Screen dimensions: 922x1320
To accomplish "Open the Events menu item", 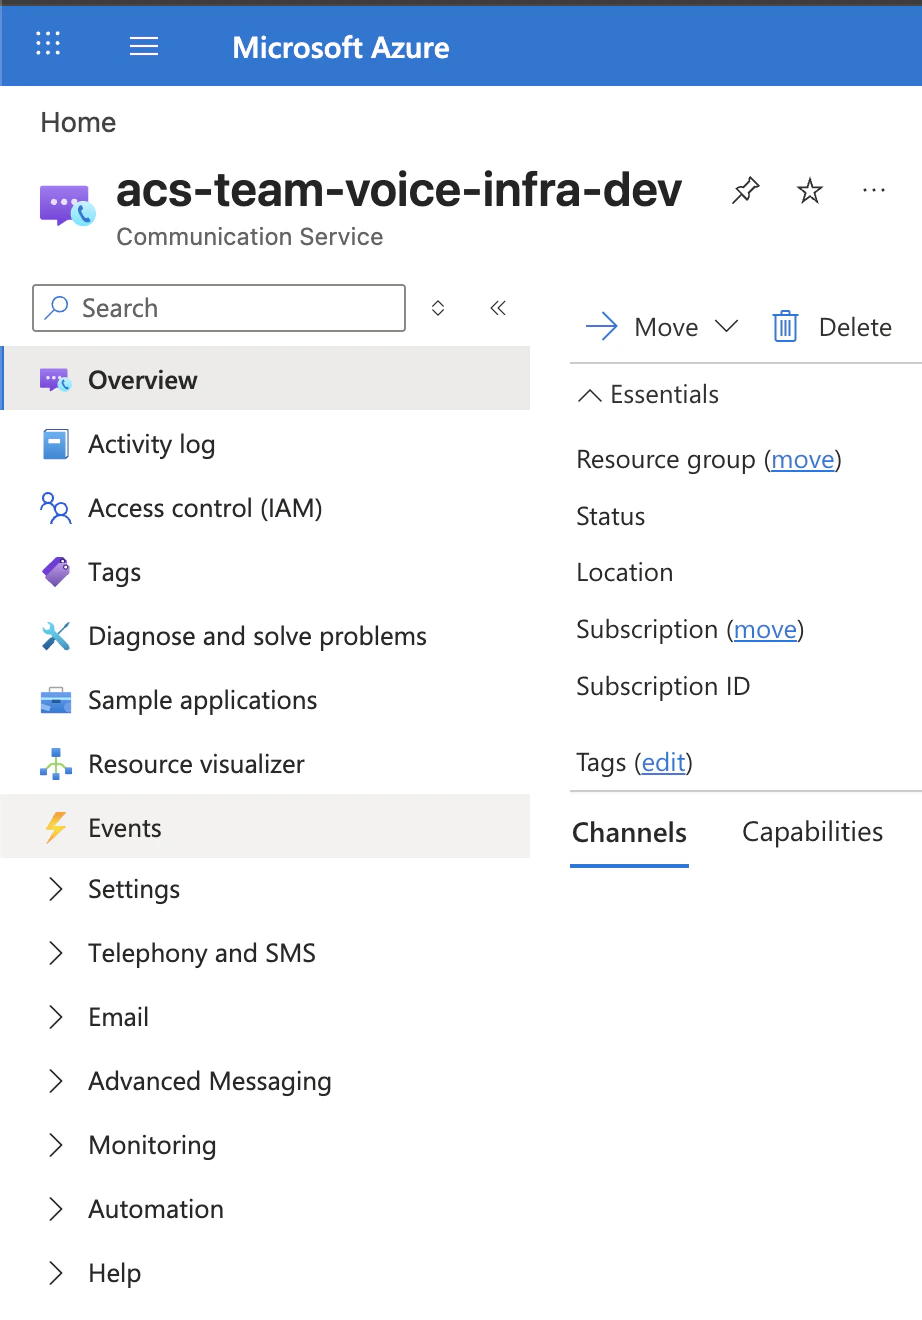I will [265, 826].
